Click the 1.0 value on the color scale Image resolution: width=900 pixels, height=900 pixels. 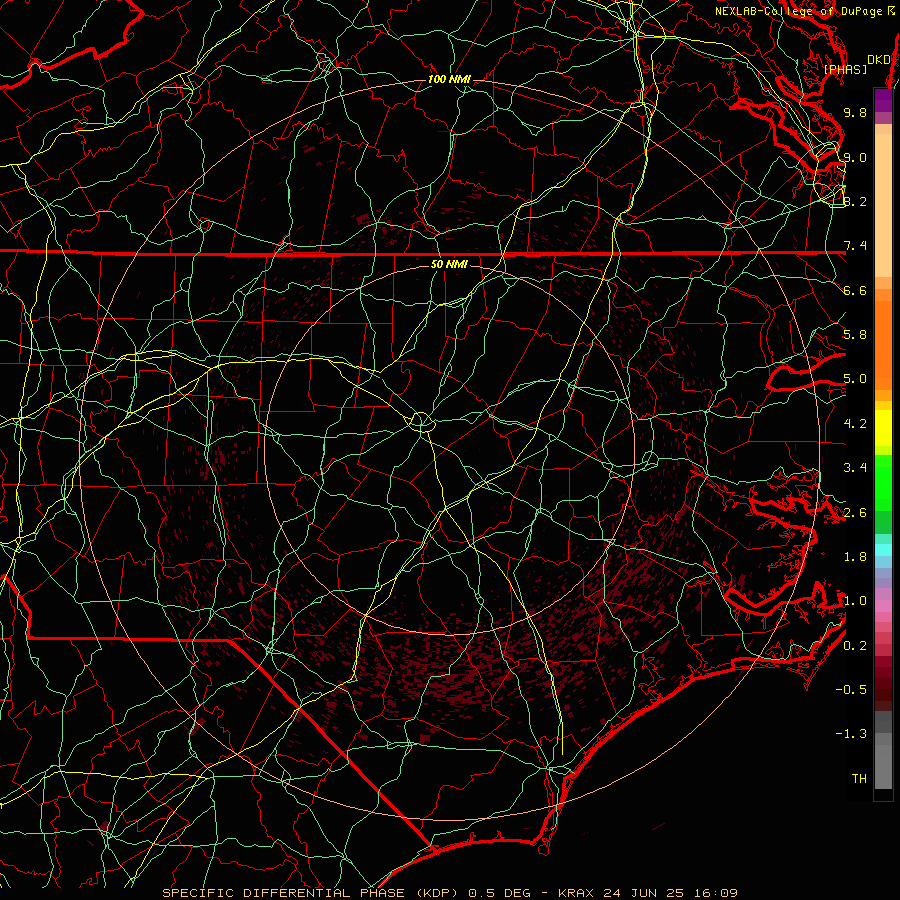pos(855,601)
